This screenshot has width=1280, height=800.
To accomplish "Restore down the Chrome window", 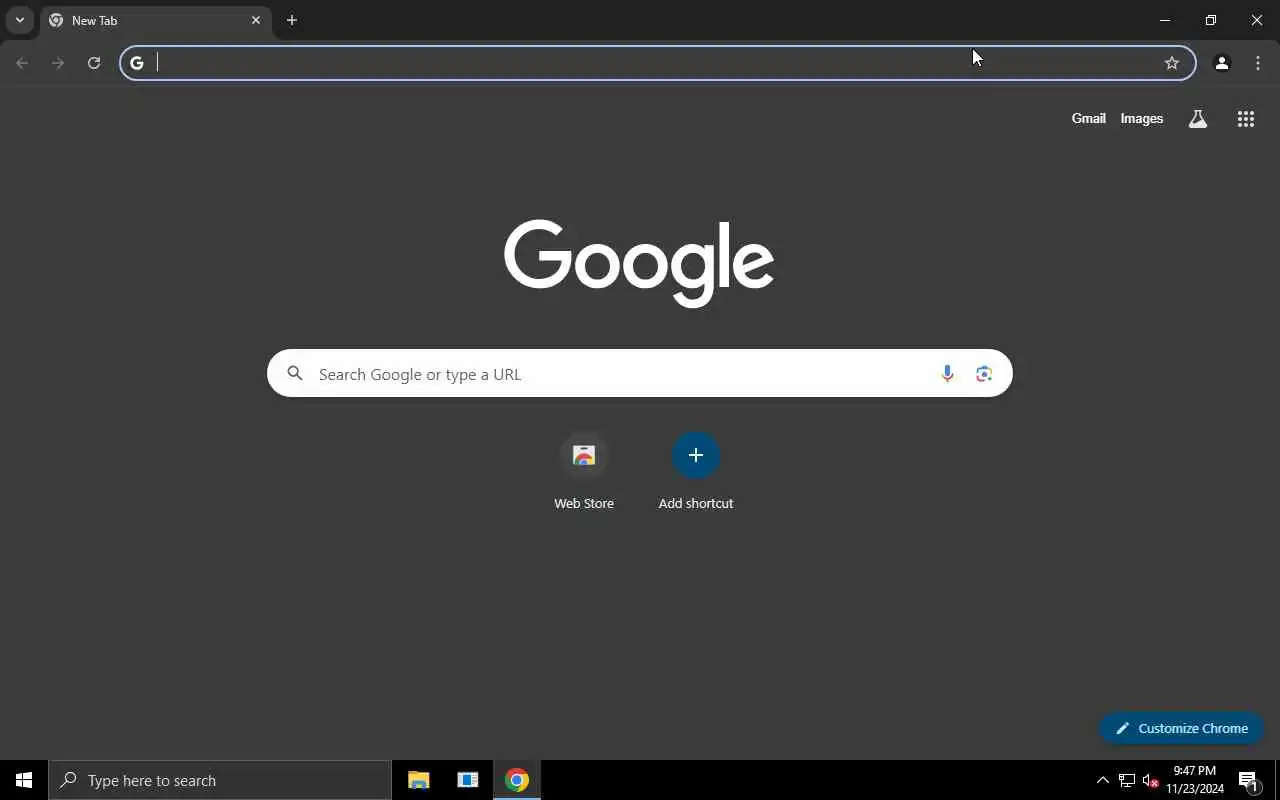I will [x=1211, y=20].
